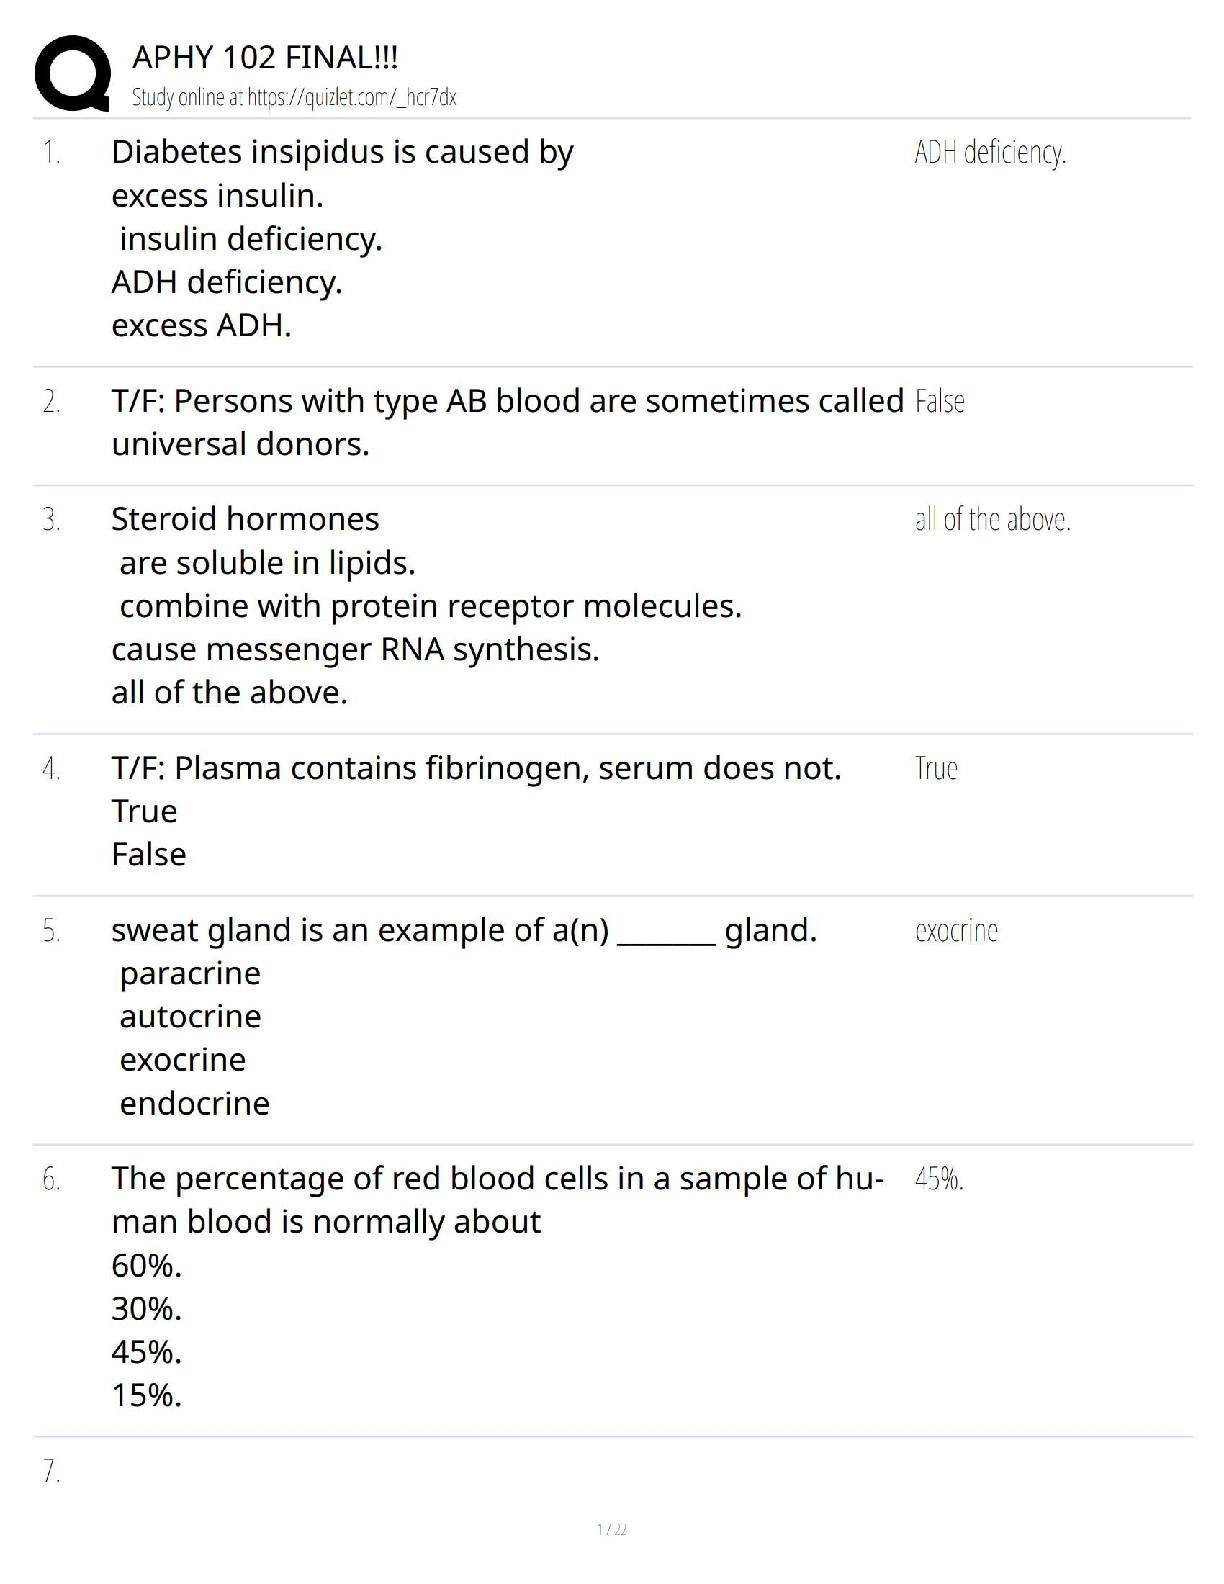Viewport: 1224px width, 1584px height.
Task: Select the '60%.' option
Action: click(x=146, y=1266)
